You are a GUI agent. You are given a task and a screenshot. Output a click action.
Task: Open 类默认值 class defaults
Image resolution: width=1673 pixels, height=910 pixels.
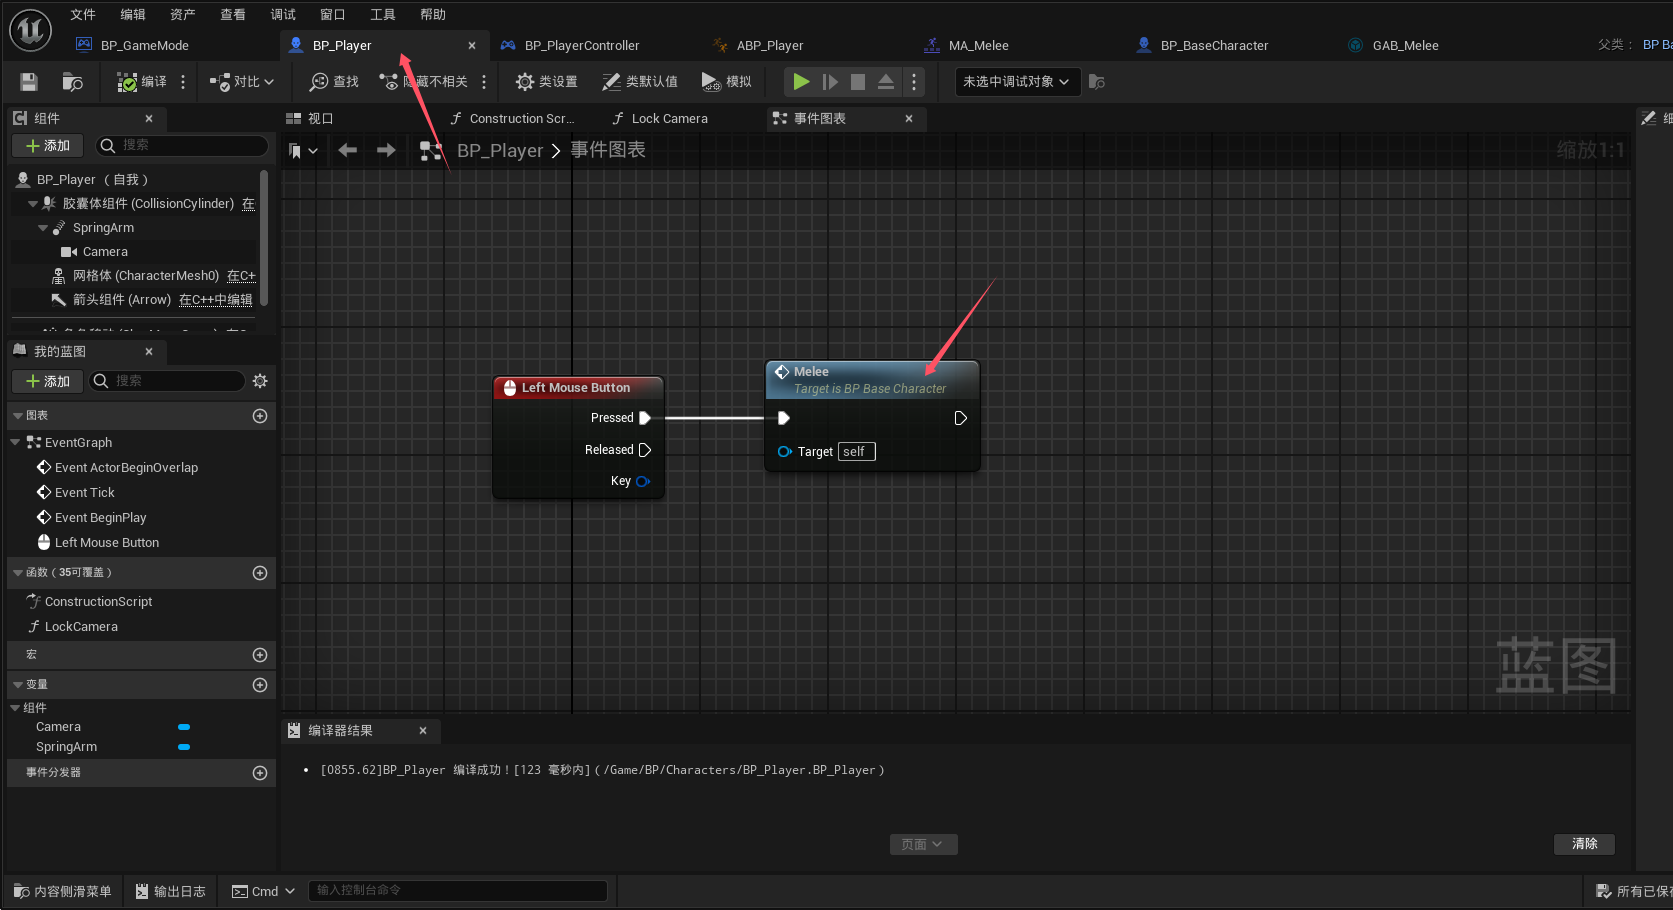(639, 82)
